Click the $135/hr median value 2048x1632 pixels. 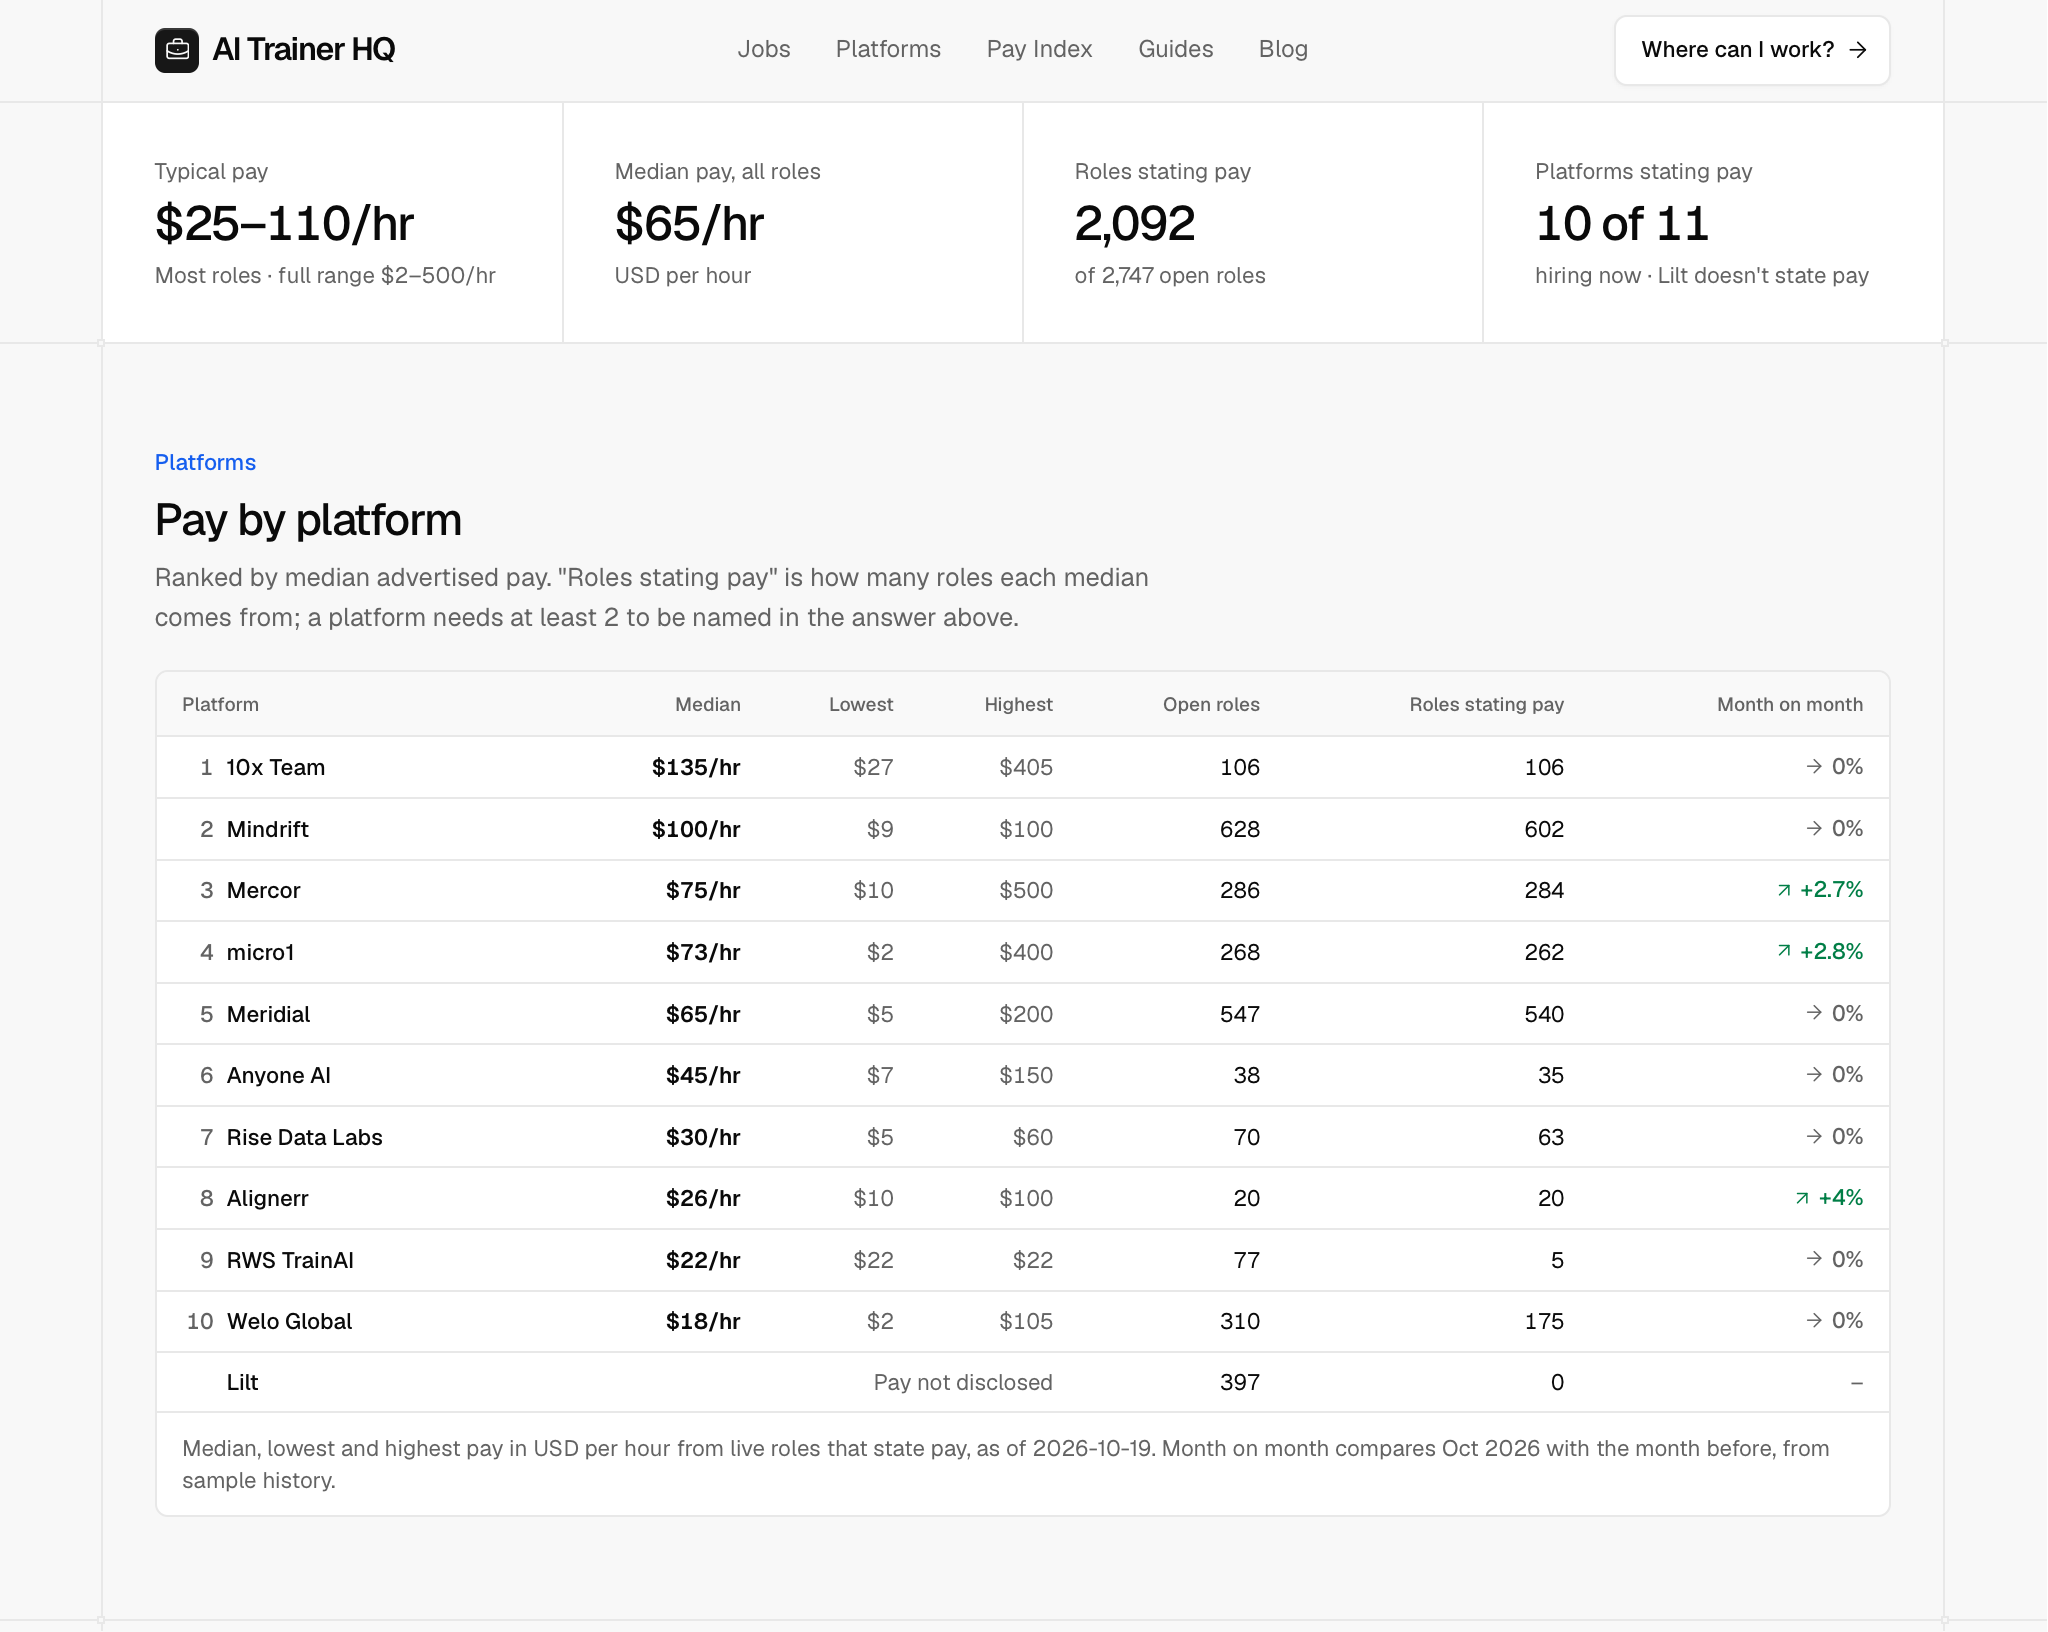pyautogui.click(x=696, y=767)
